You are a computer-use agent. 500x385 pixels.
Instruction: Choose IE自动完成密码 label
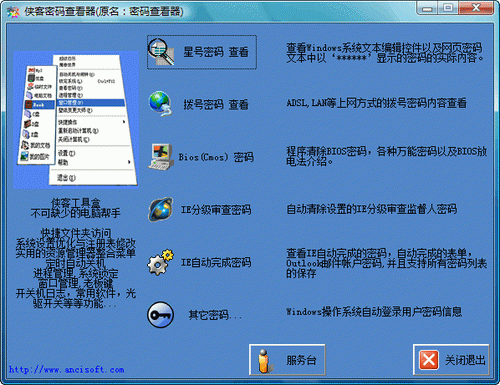(x=216, y=262)
